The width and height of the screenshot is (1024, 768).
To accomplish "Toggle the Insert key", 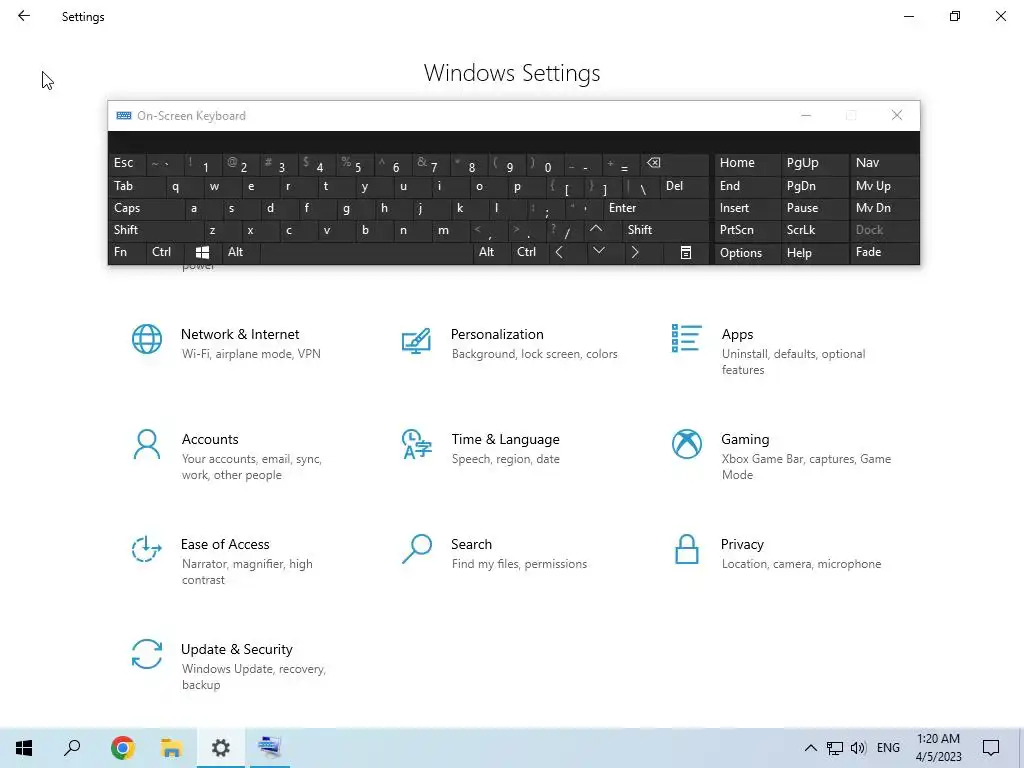I will [747, 208].
